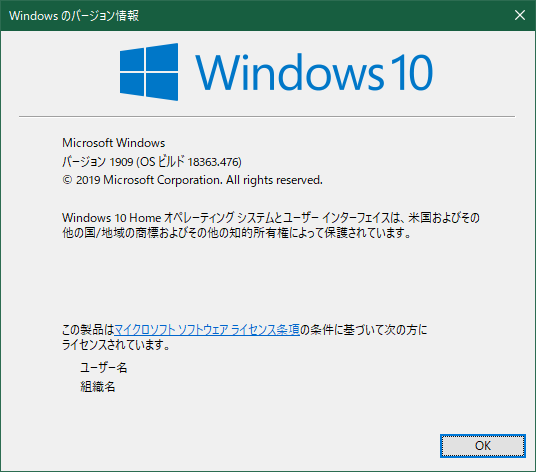
Task: Click the dialog title bar text
Action: coord(74,16)
